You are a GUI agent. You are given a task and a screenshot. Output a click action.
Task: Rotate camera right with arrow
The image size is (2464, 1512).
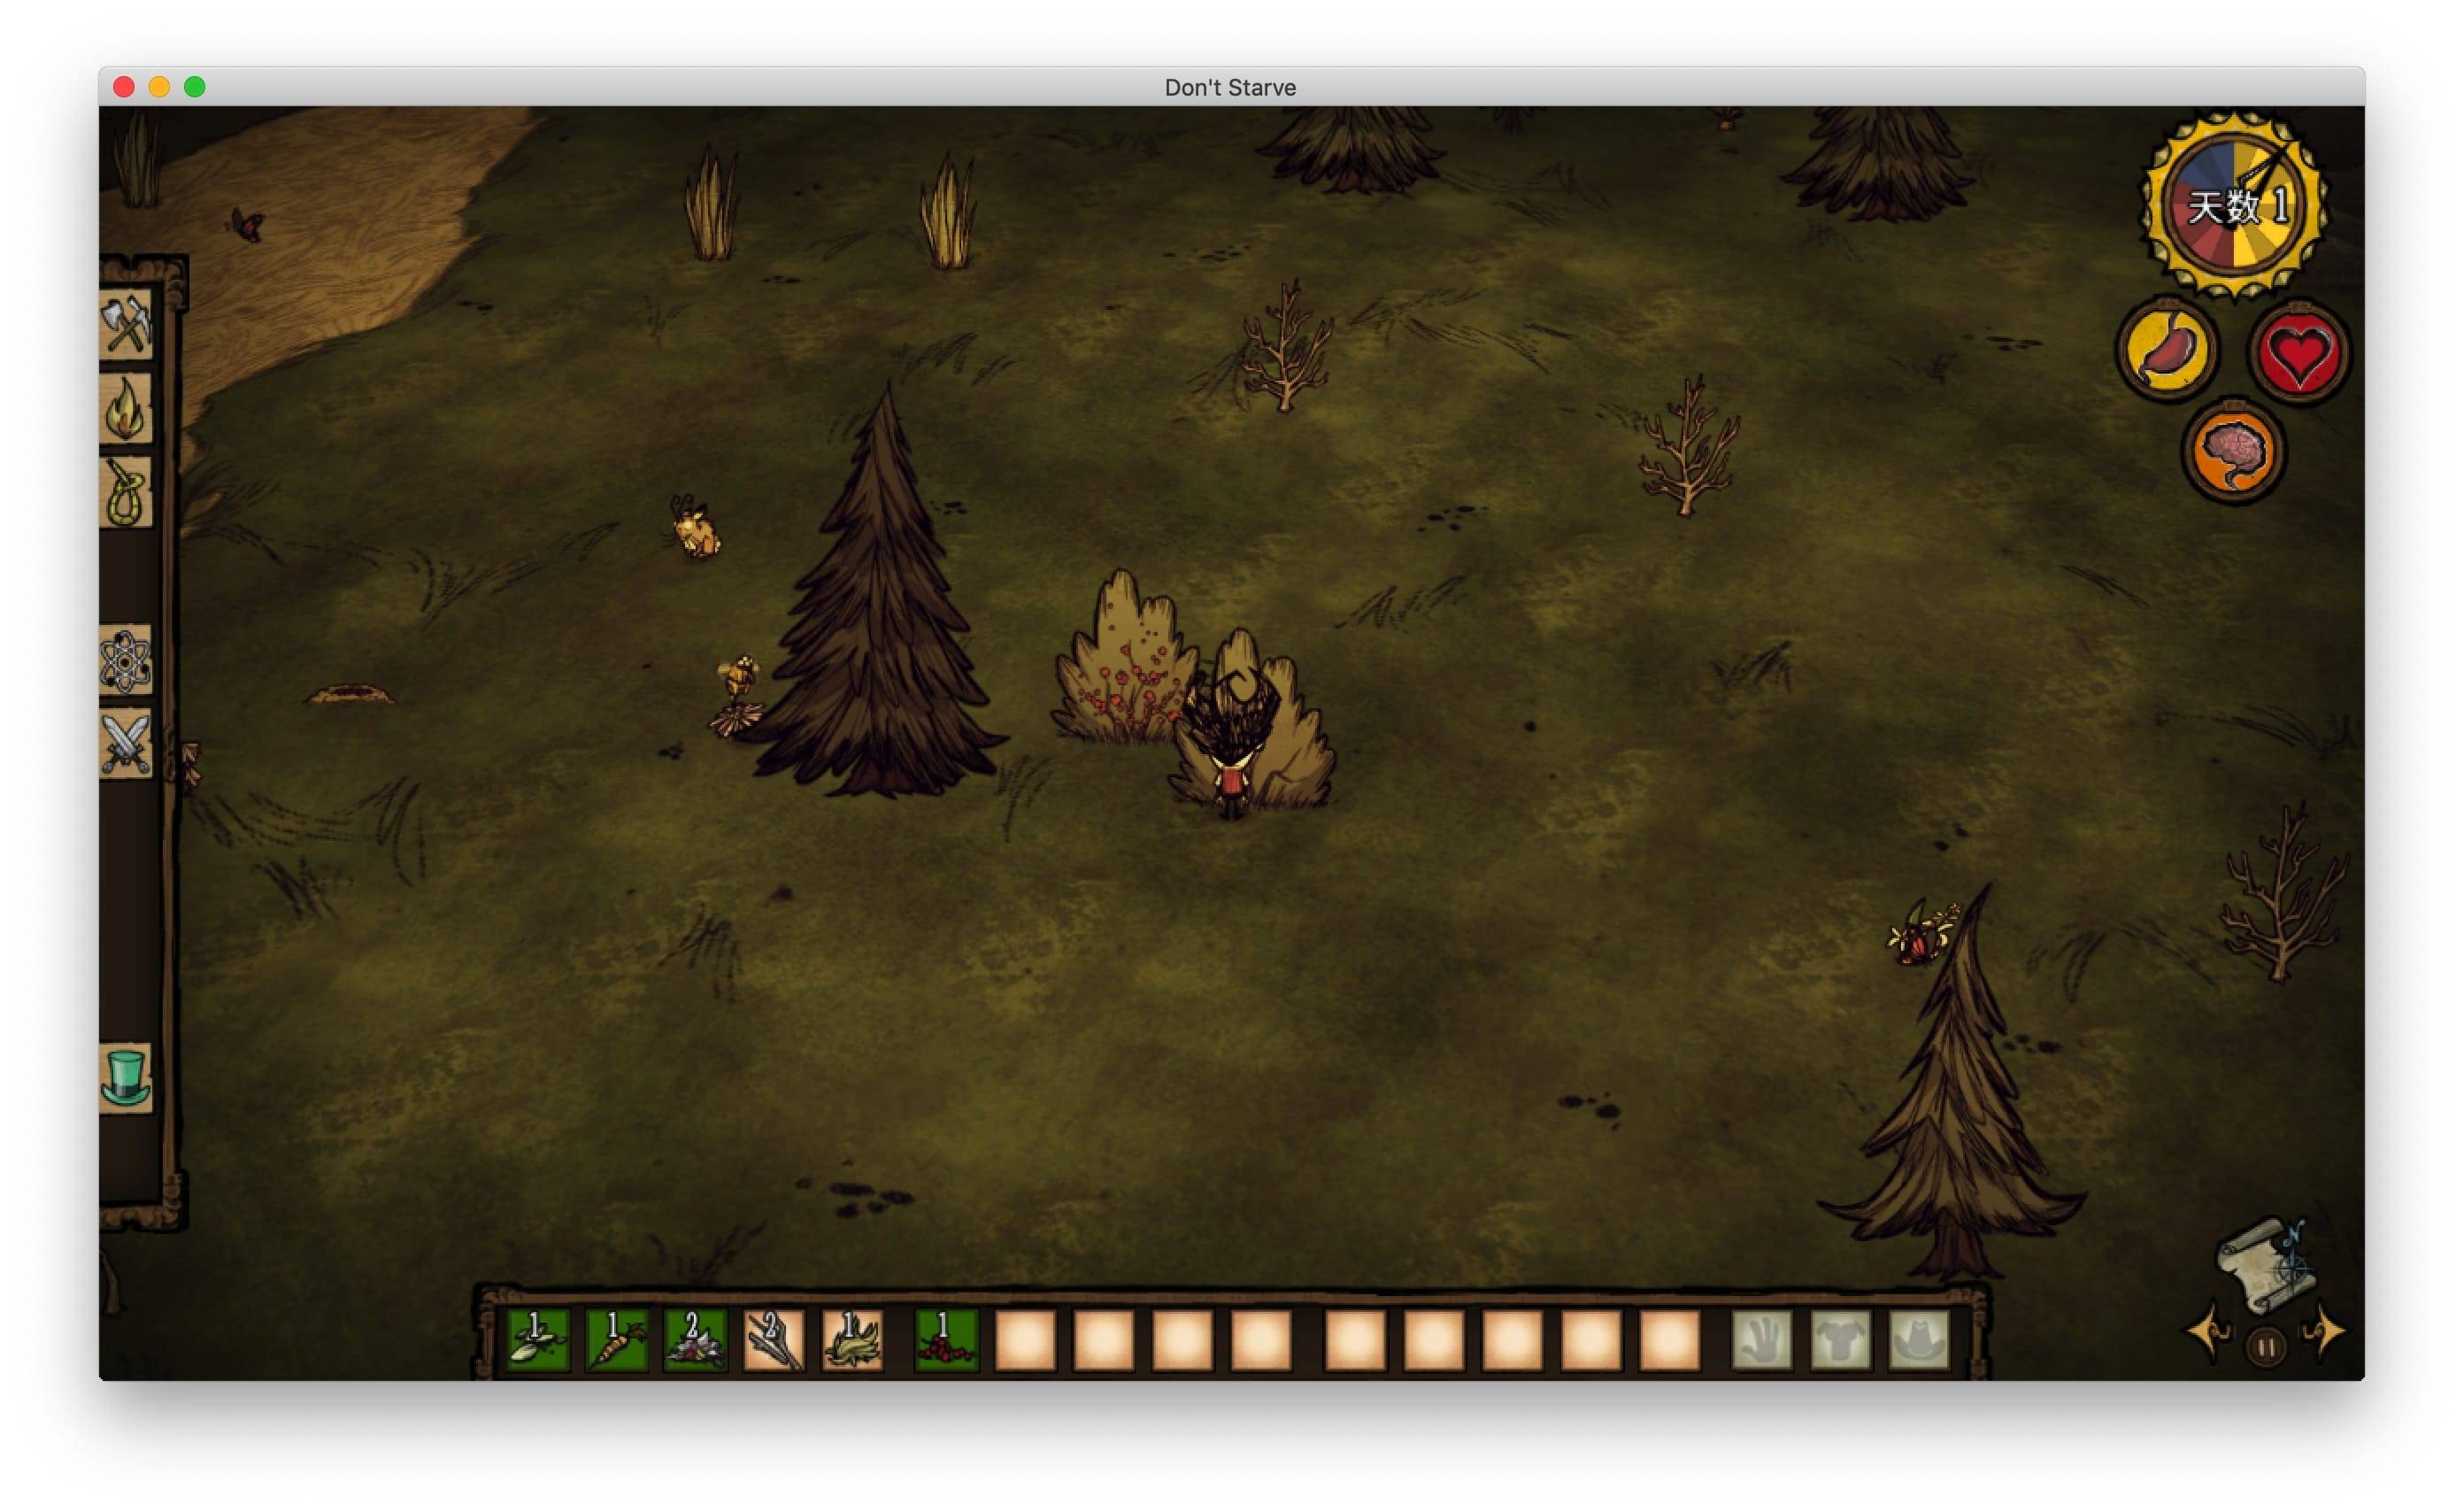(x=2324, y=1332)
